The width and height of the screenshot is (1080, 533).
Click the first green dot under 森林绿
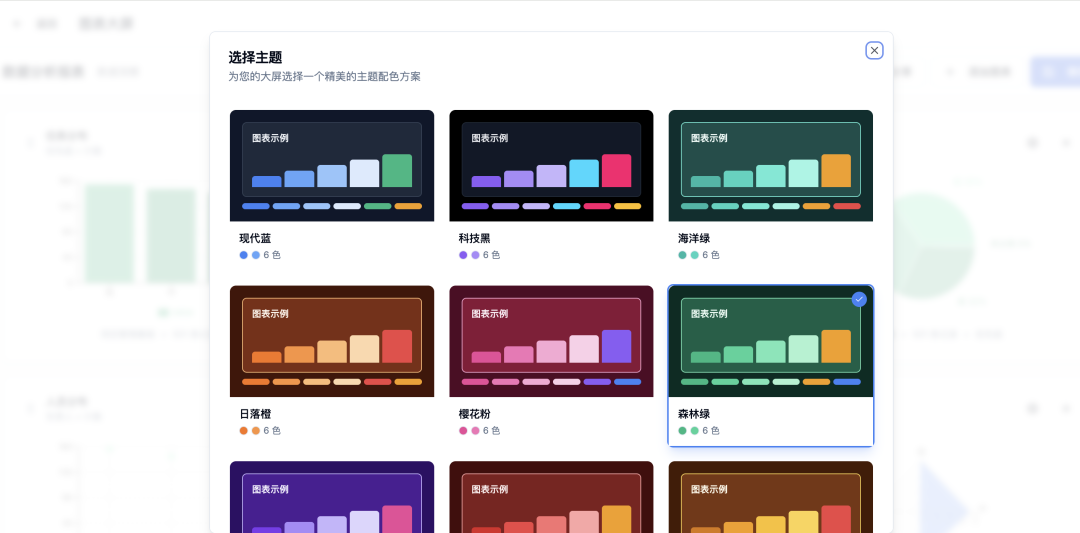(683, 430)
